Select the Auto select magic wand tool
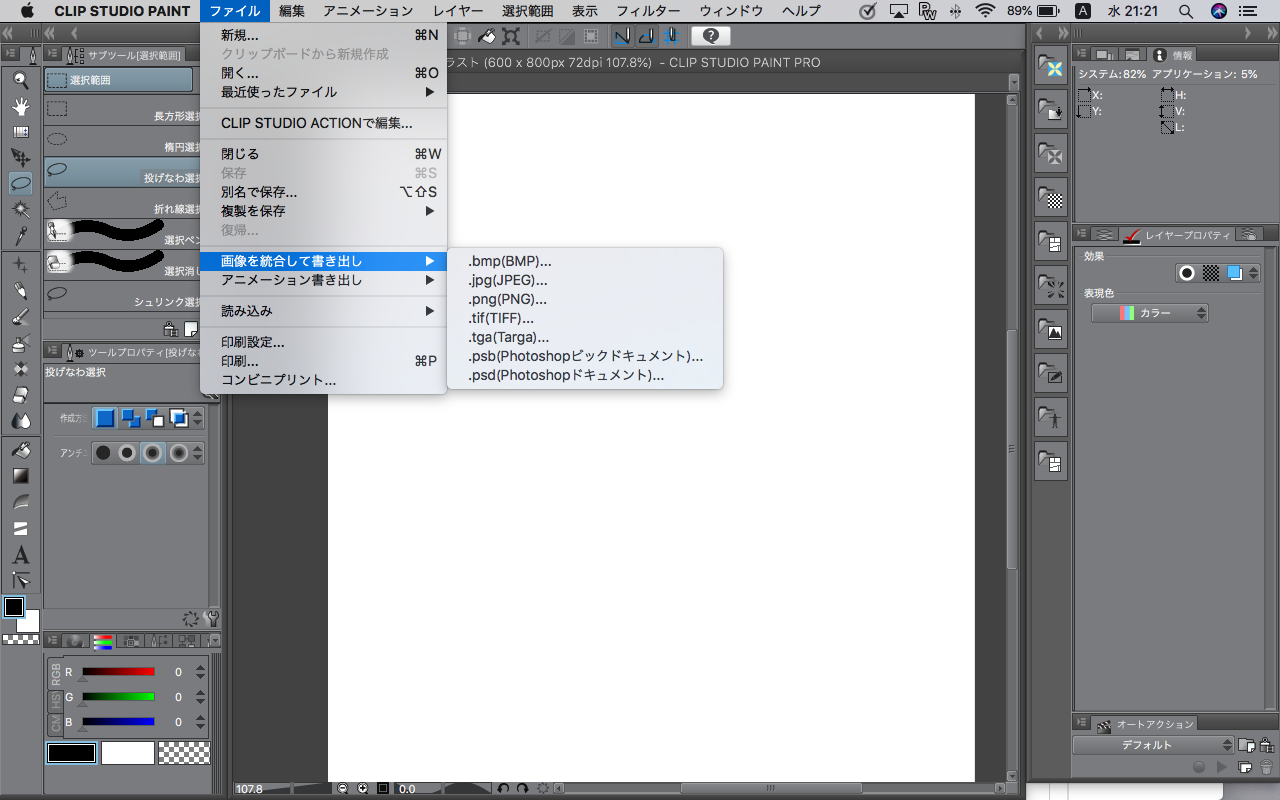 tap(20, 210)
